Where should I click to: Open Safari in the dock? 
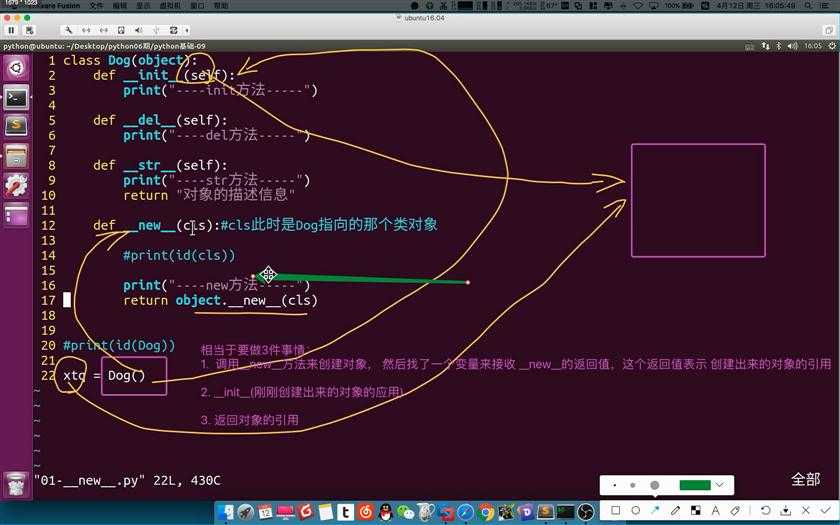click(x=466, y=512)
